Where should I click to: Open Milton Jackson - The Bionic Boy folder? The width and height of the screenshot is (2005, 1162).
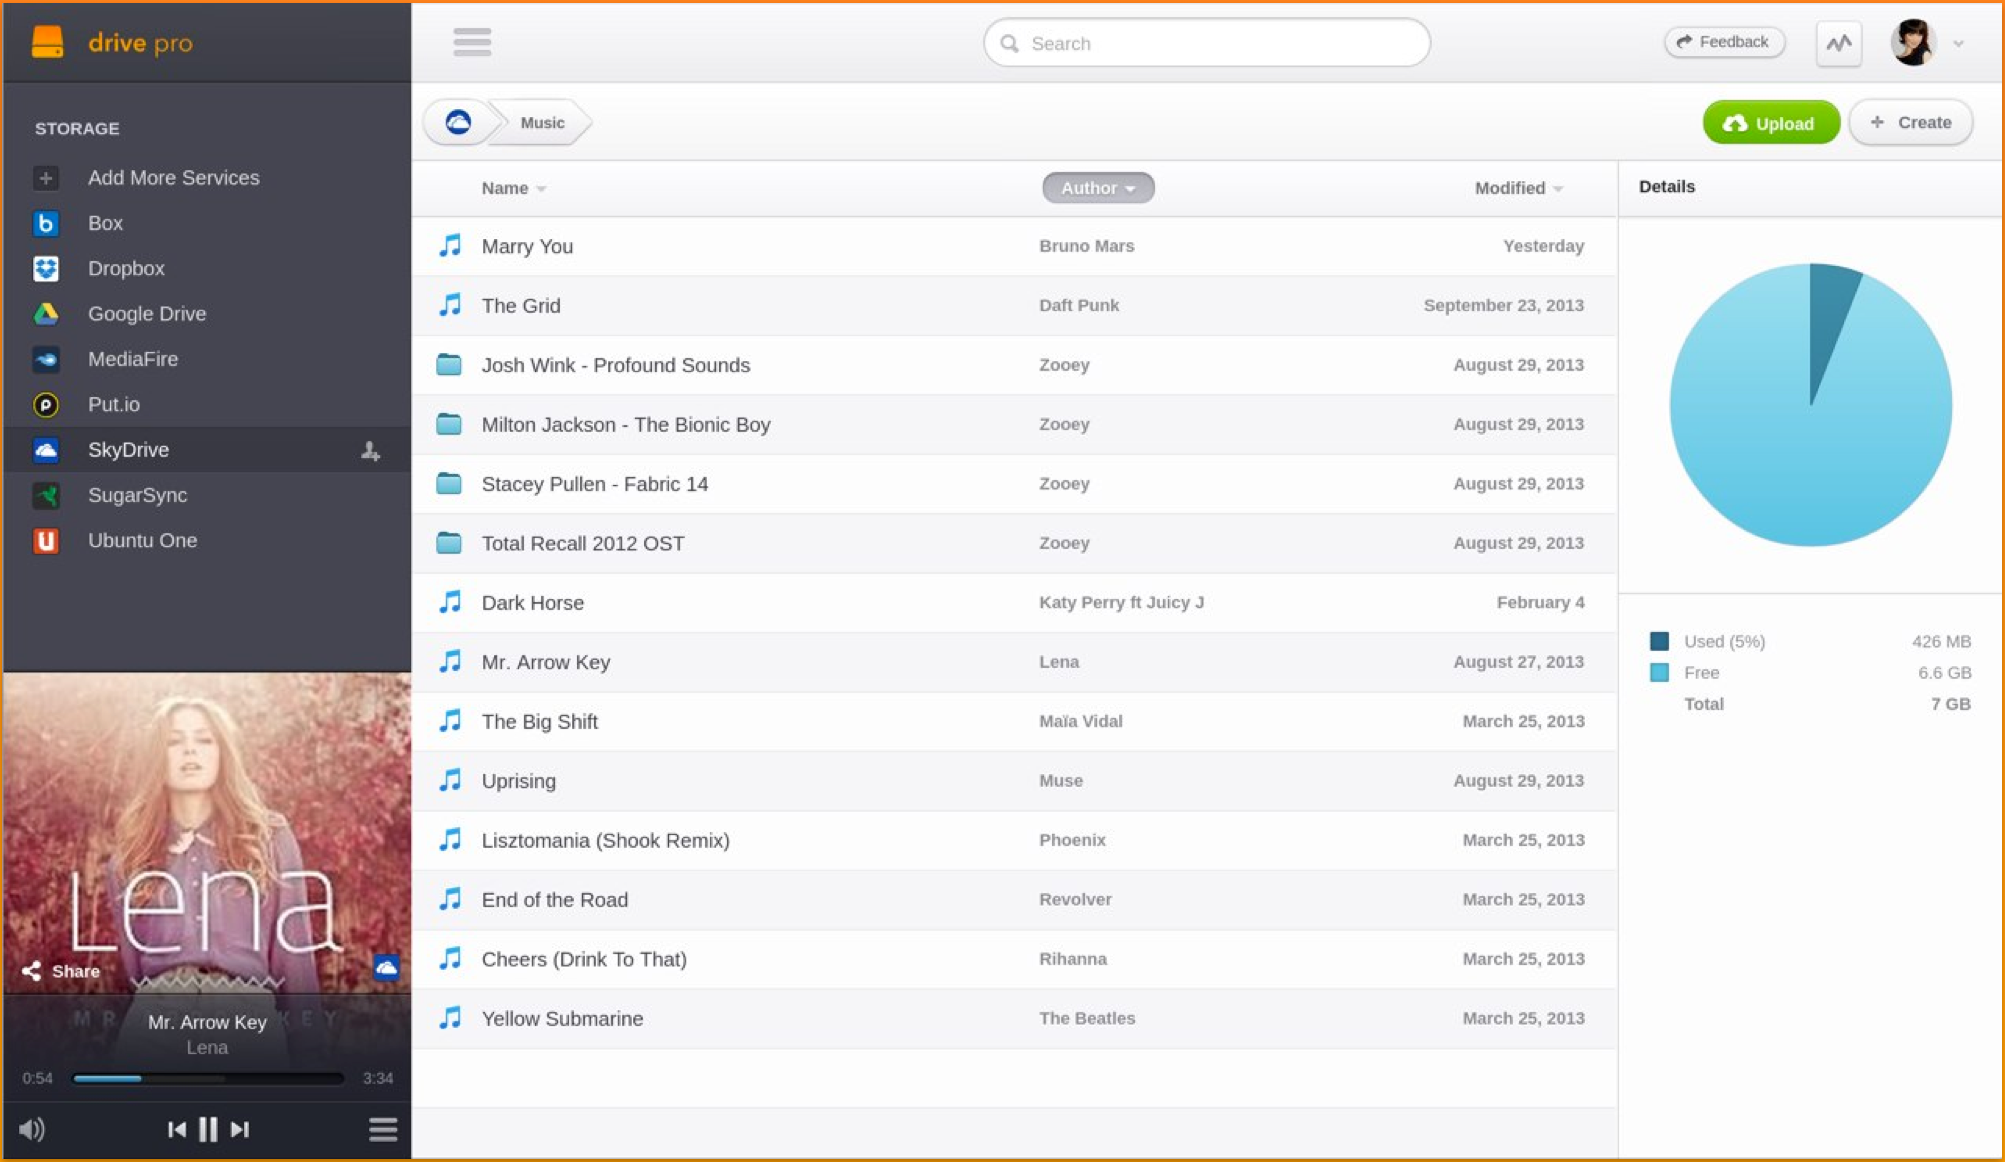(x=1014, y=425)
